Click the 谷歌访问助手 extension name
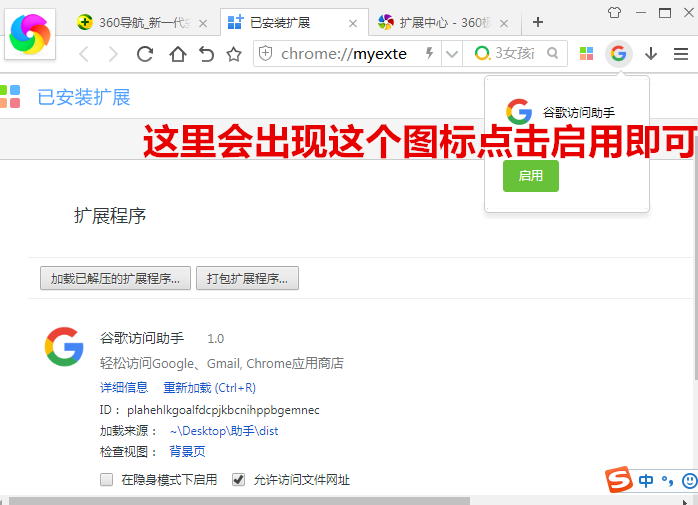Viewport: 698px width, 505px height. pyautogui.click(x=142, y=338)
